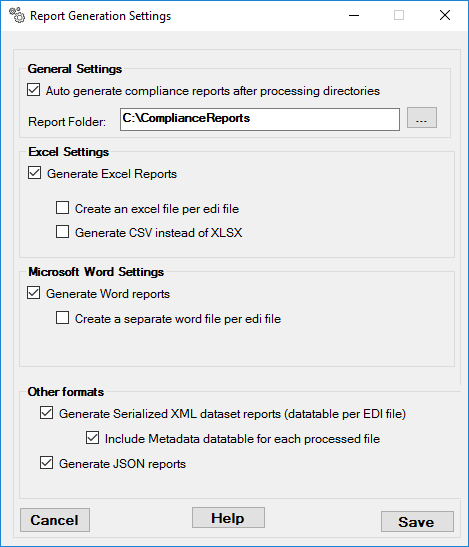
Task: Toggle Generate Word reports checkbox
Action: tap(34, 293)
